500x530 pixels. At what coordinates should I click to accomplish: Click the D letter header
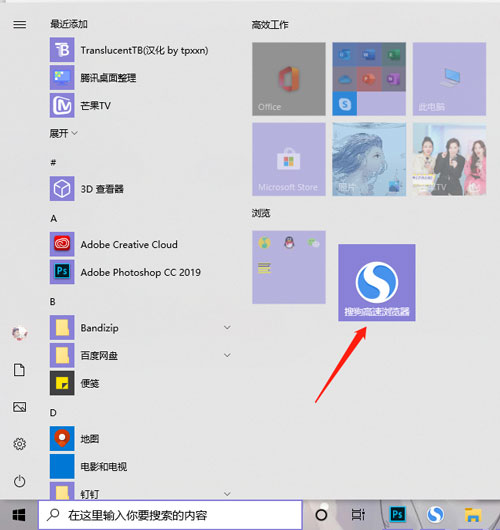click(53, 413)
